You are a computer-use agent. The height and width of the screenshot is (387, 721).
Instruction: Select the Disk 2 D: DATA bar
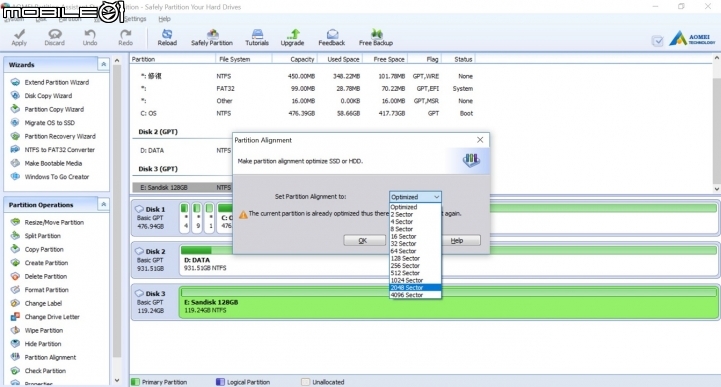448,260
